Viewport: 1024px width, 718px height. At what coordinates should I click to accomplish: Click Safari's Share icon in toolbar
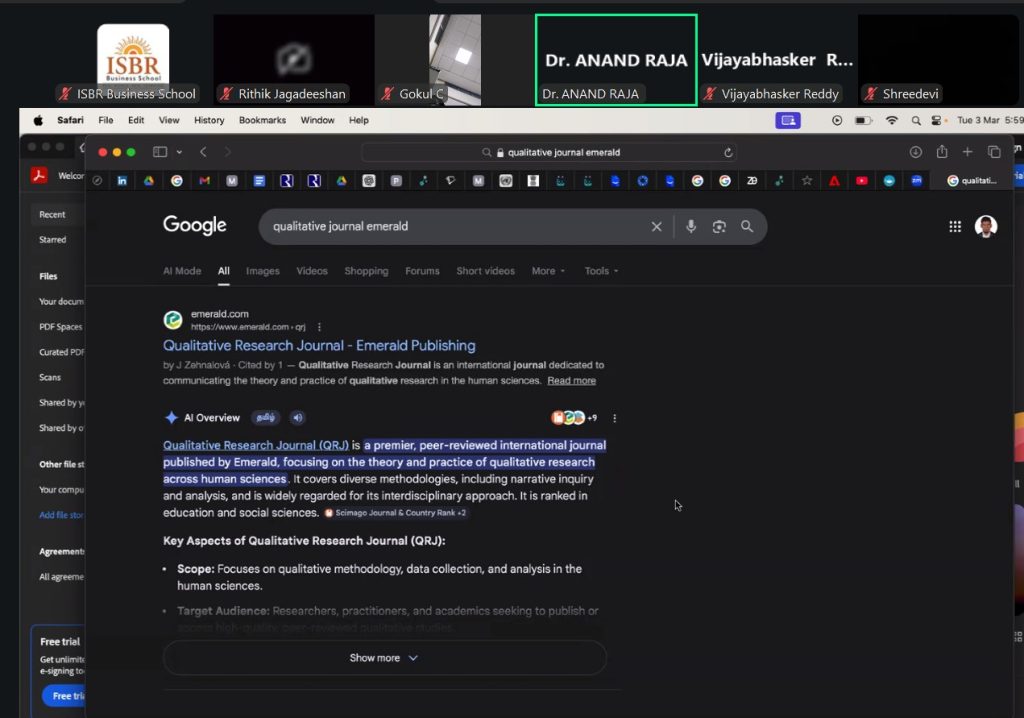pos(941,152)
